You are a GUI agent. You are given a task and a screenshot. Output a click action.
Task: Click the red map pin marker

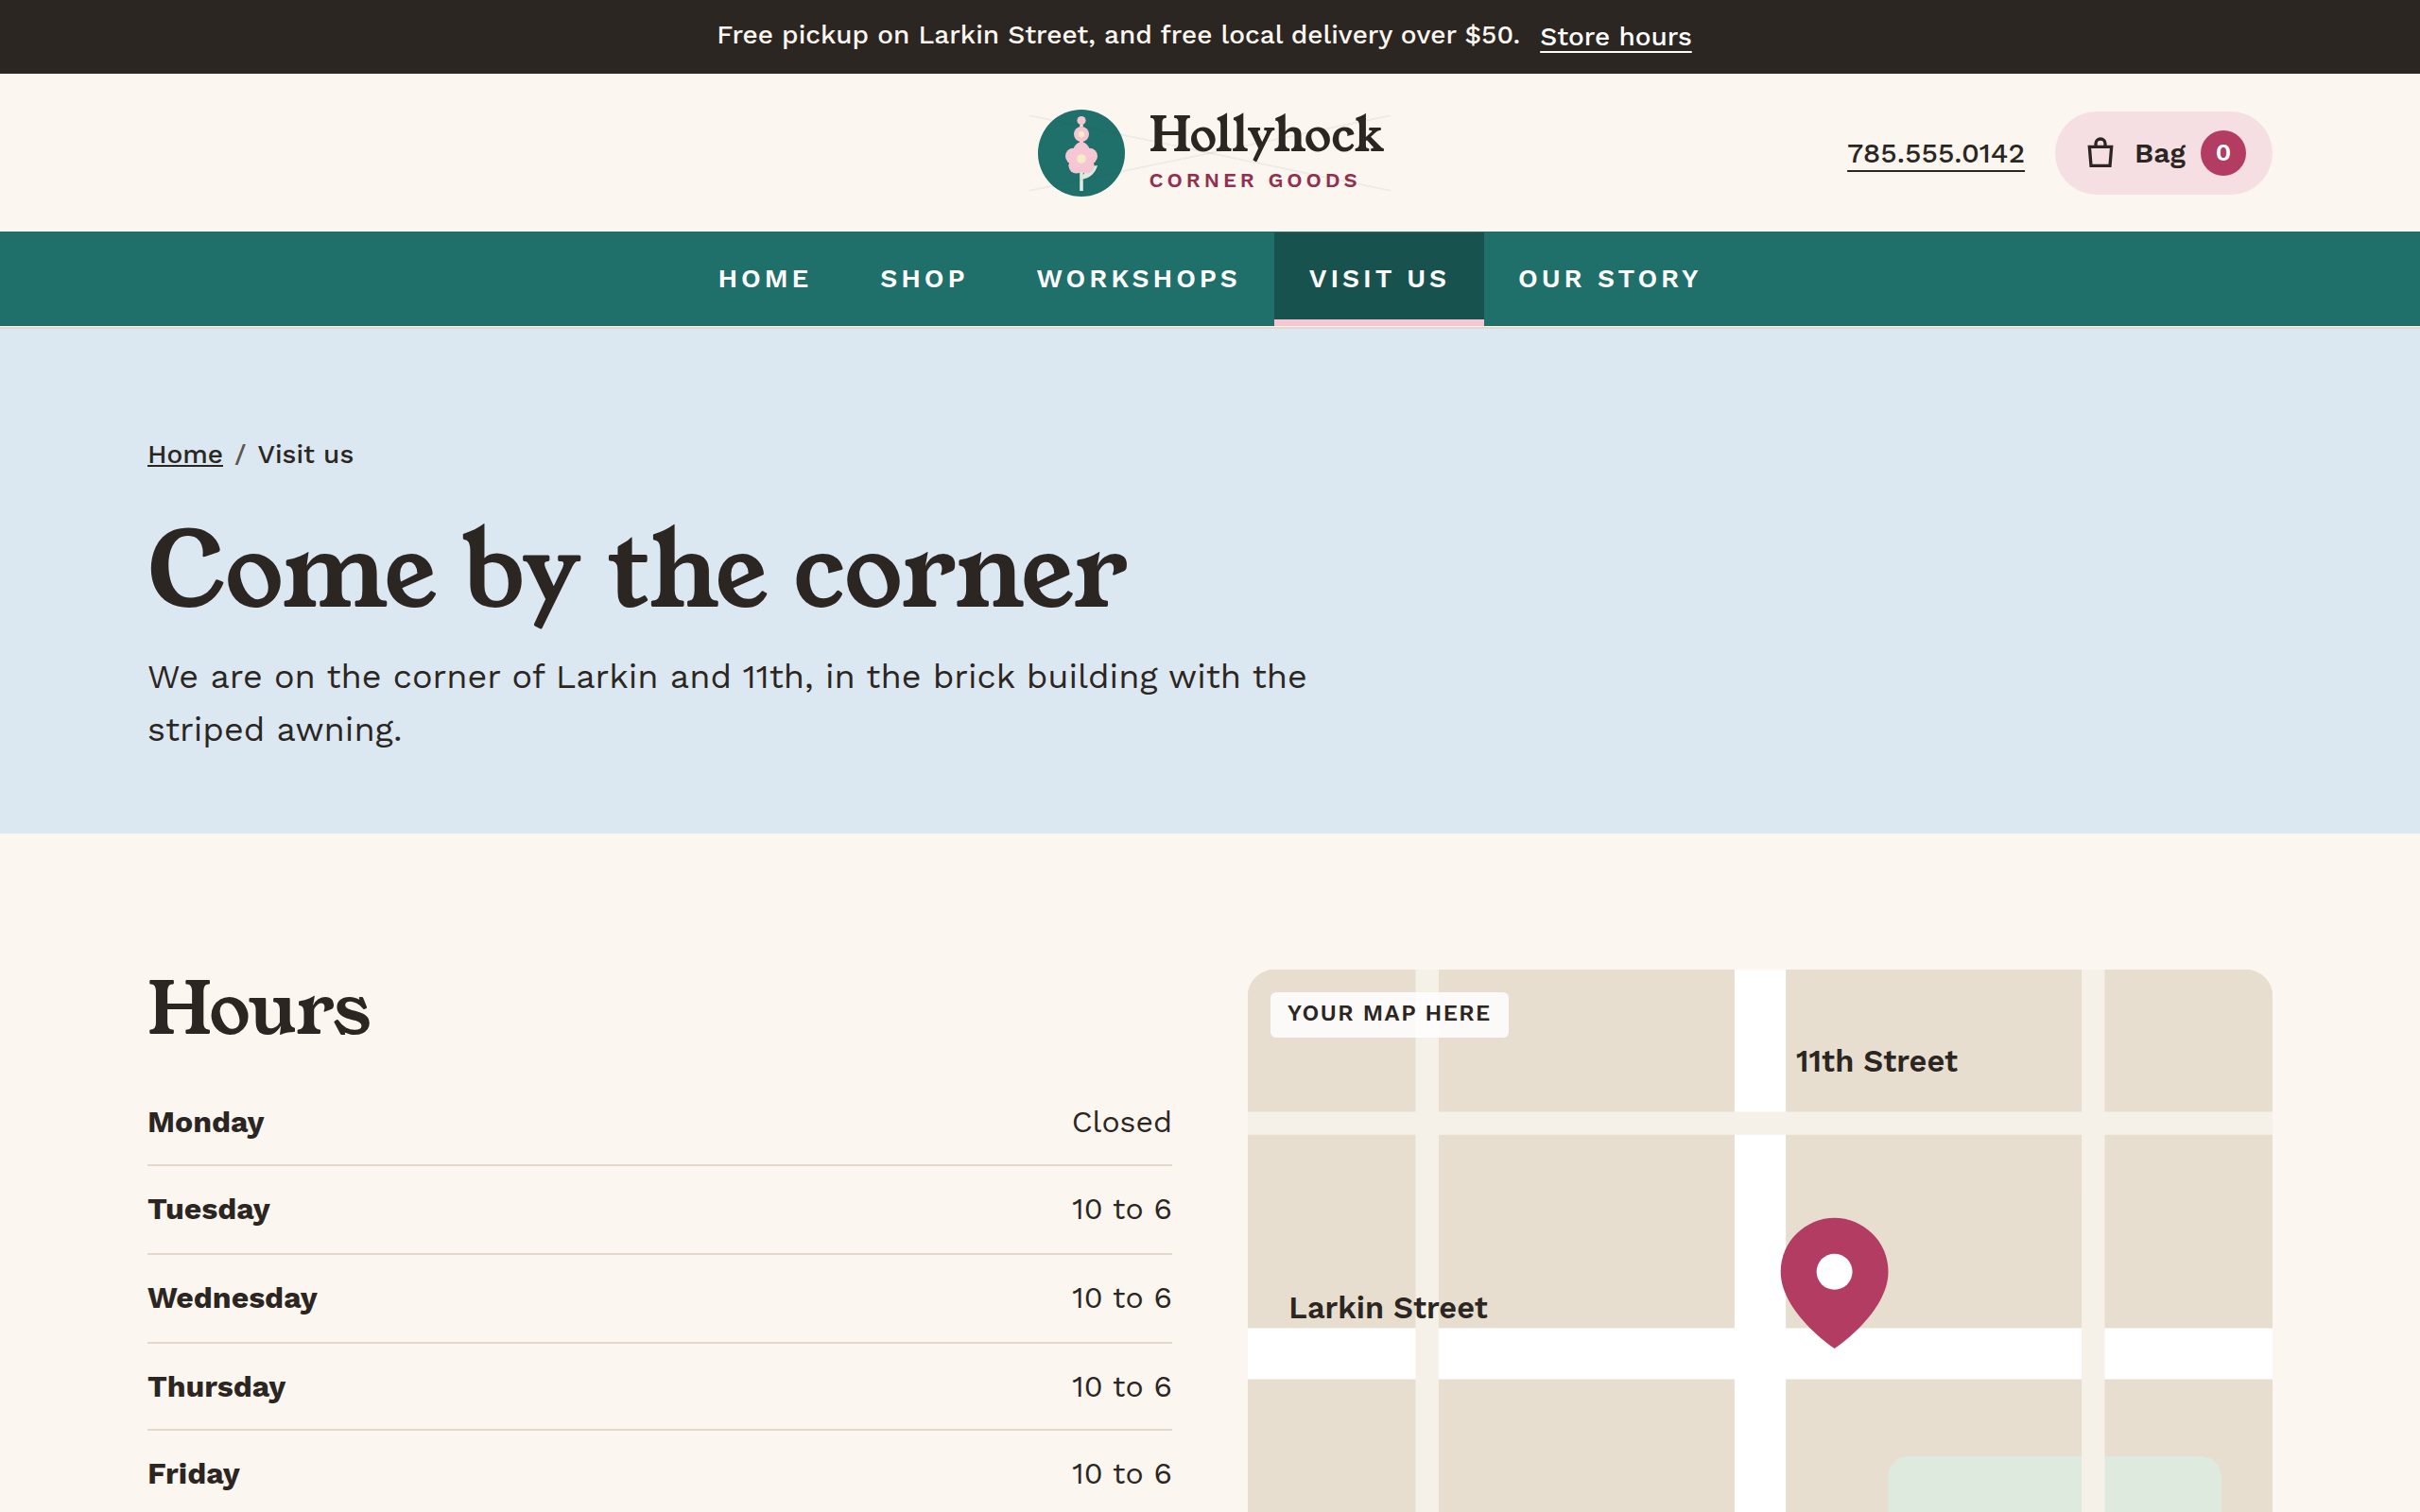[1834, 1282]
